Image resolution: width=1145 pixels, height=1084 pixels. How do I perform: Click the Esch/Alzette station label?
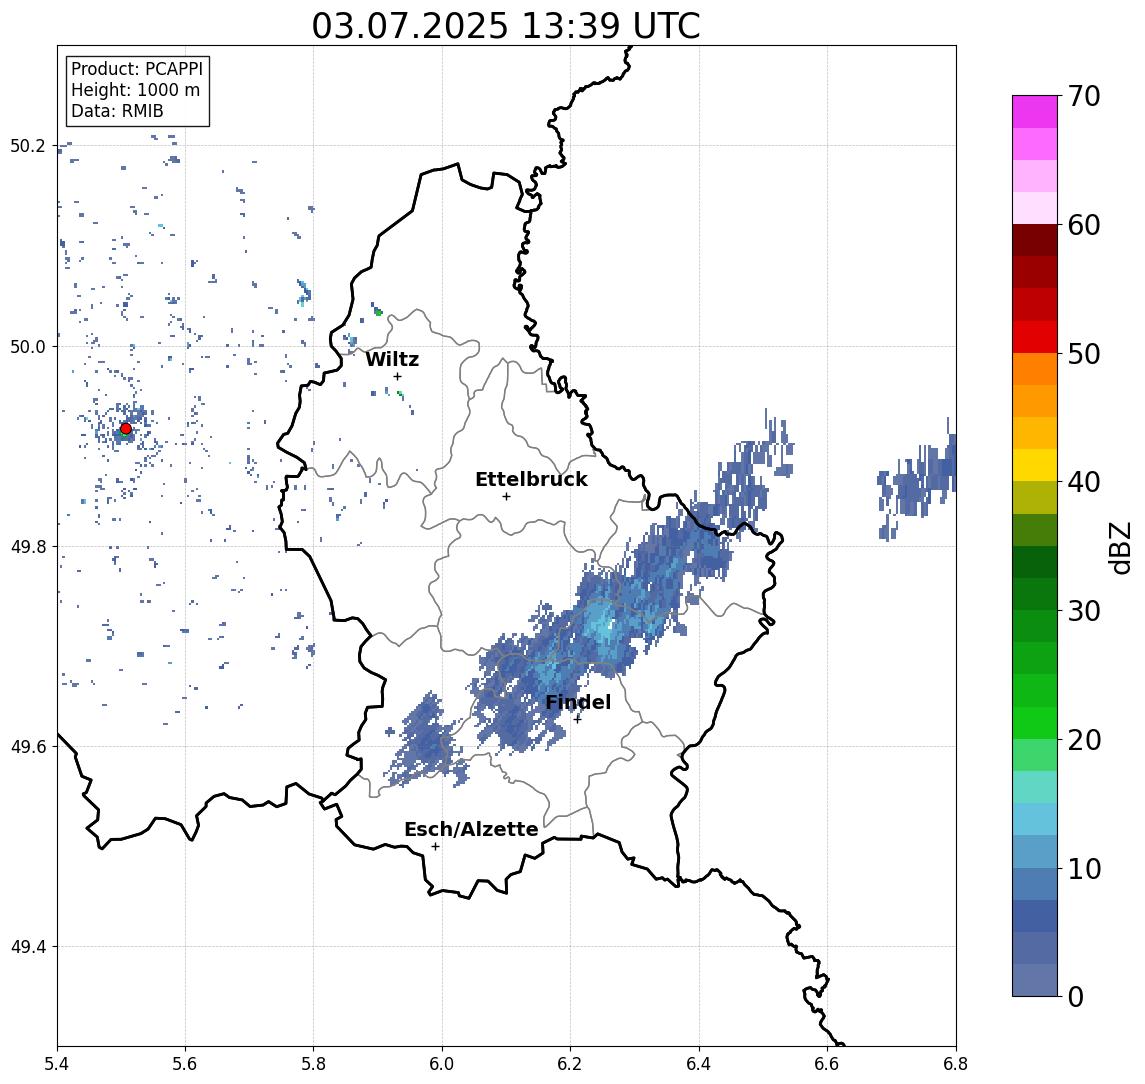(x=471, y=829)
